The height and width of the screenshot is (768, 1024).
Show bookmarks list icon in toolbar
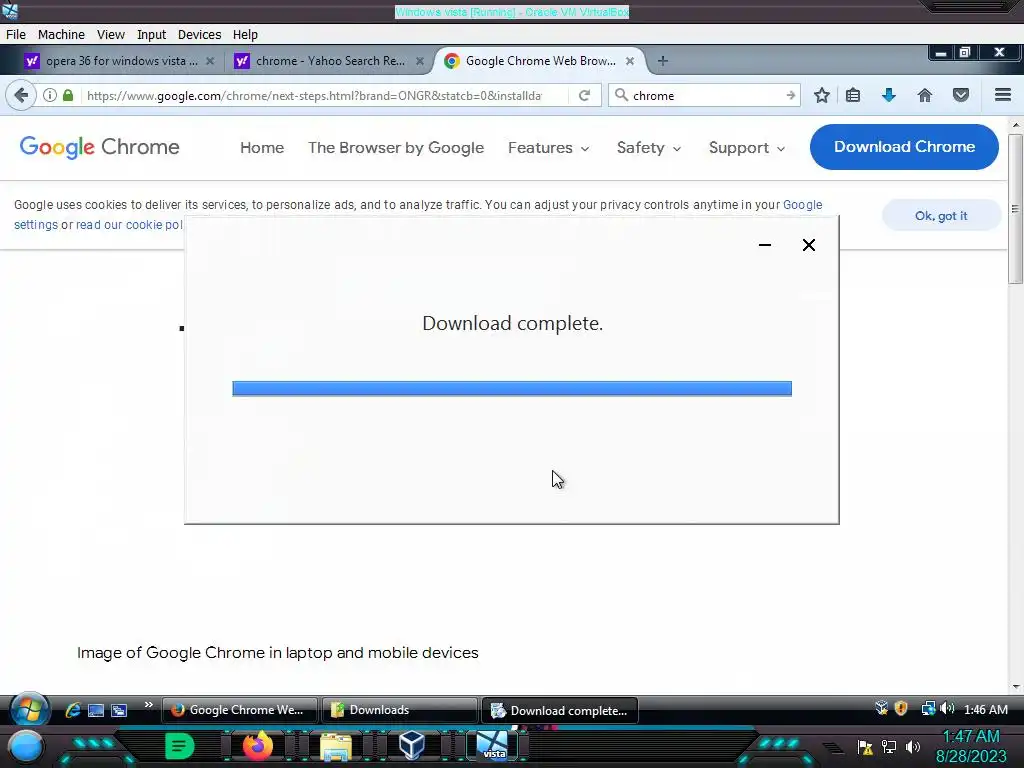point(852,95)
